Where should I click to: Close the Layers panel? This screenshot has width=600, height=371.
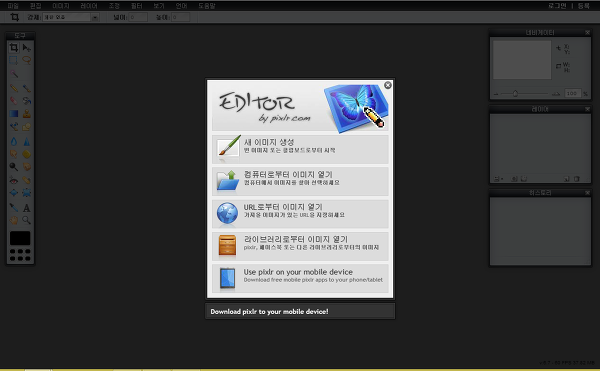(x=587, y=109)
